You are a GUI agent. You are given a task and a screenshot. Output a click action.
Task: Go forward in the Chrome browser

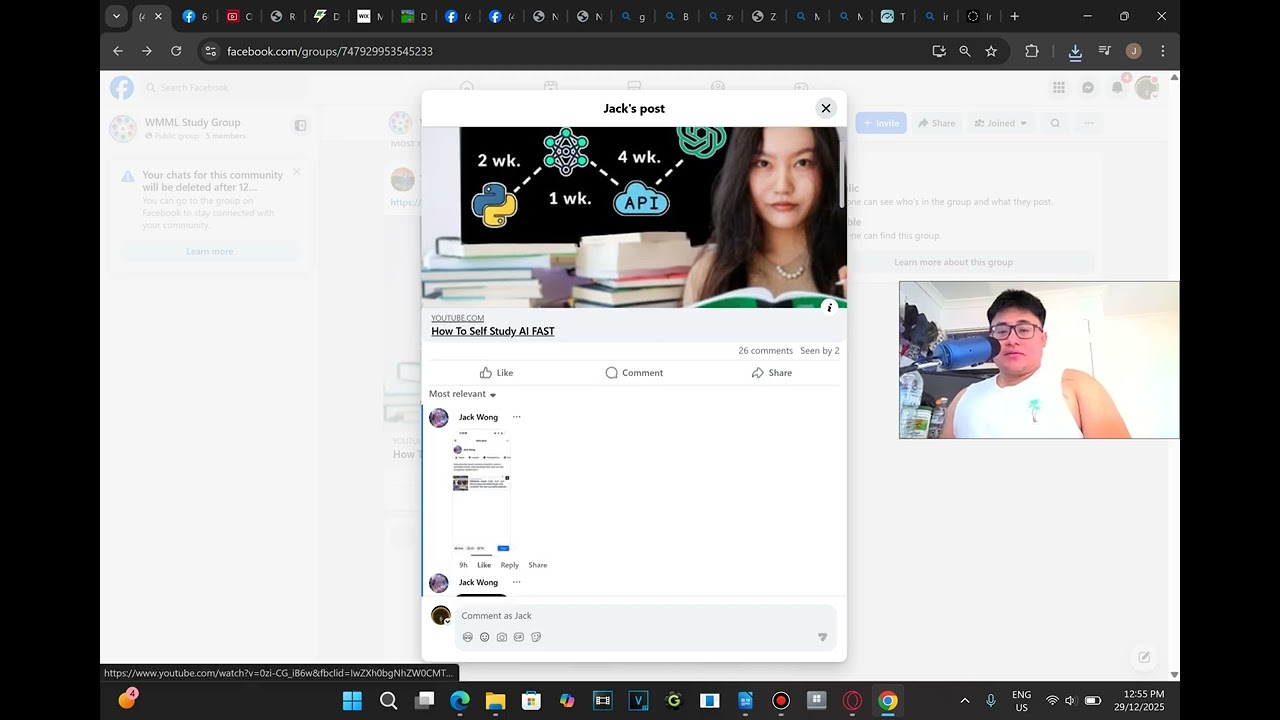[x=147, y=51]
